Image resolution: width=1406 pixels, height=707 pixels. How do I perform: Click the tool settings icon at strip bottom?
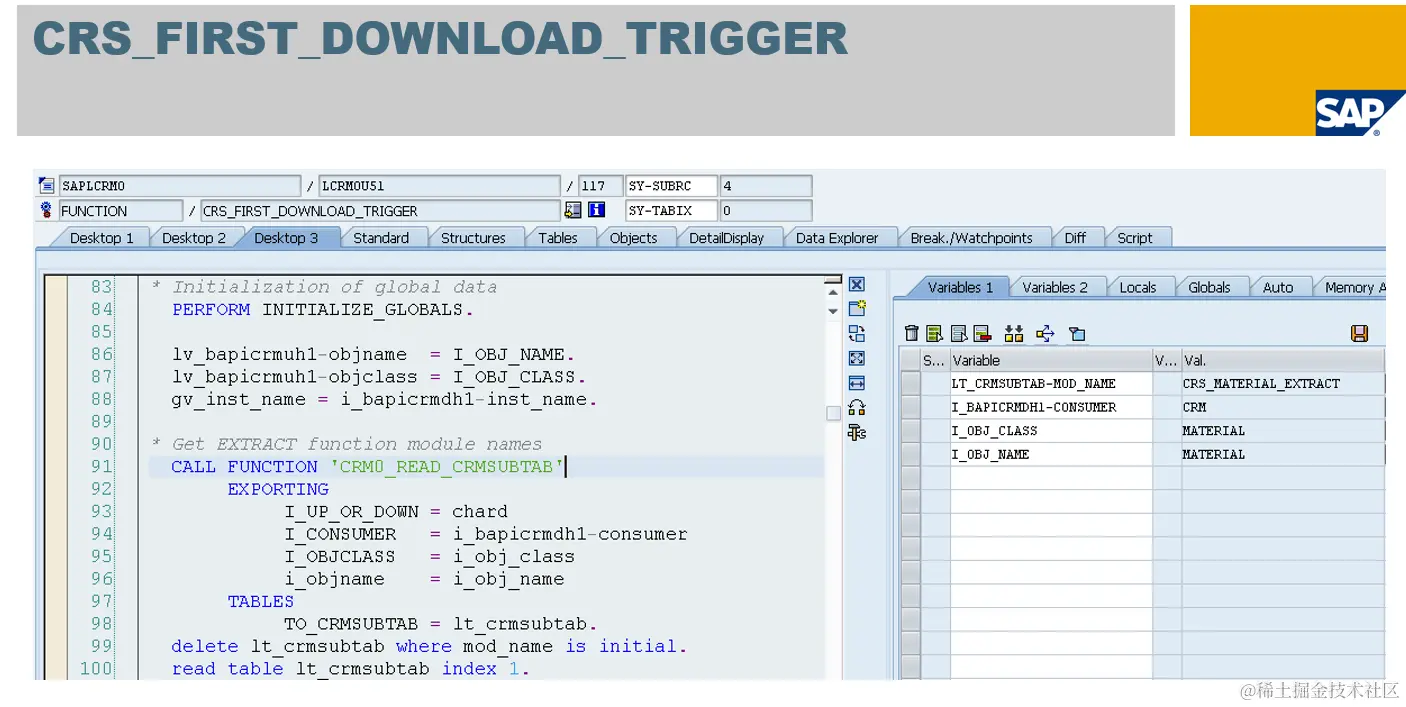856,432
